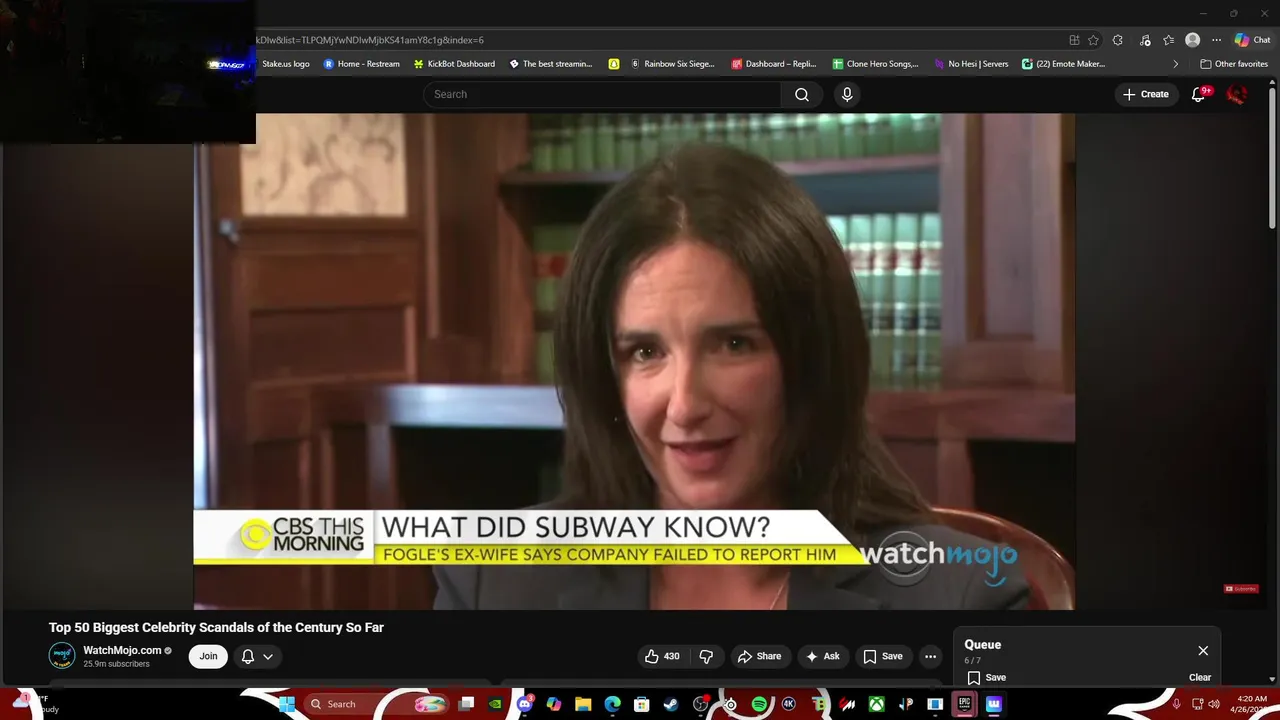
Task: Click the Subscribe watermark in video corner
Action: click(1241, 589)
